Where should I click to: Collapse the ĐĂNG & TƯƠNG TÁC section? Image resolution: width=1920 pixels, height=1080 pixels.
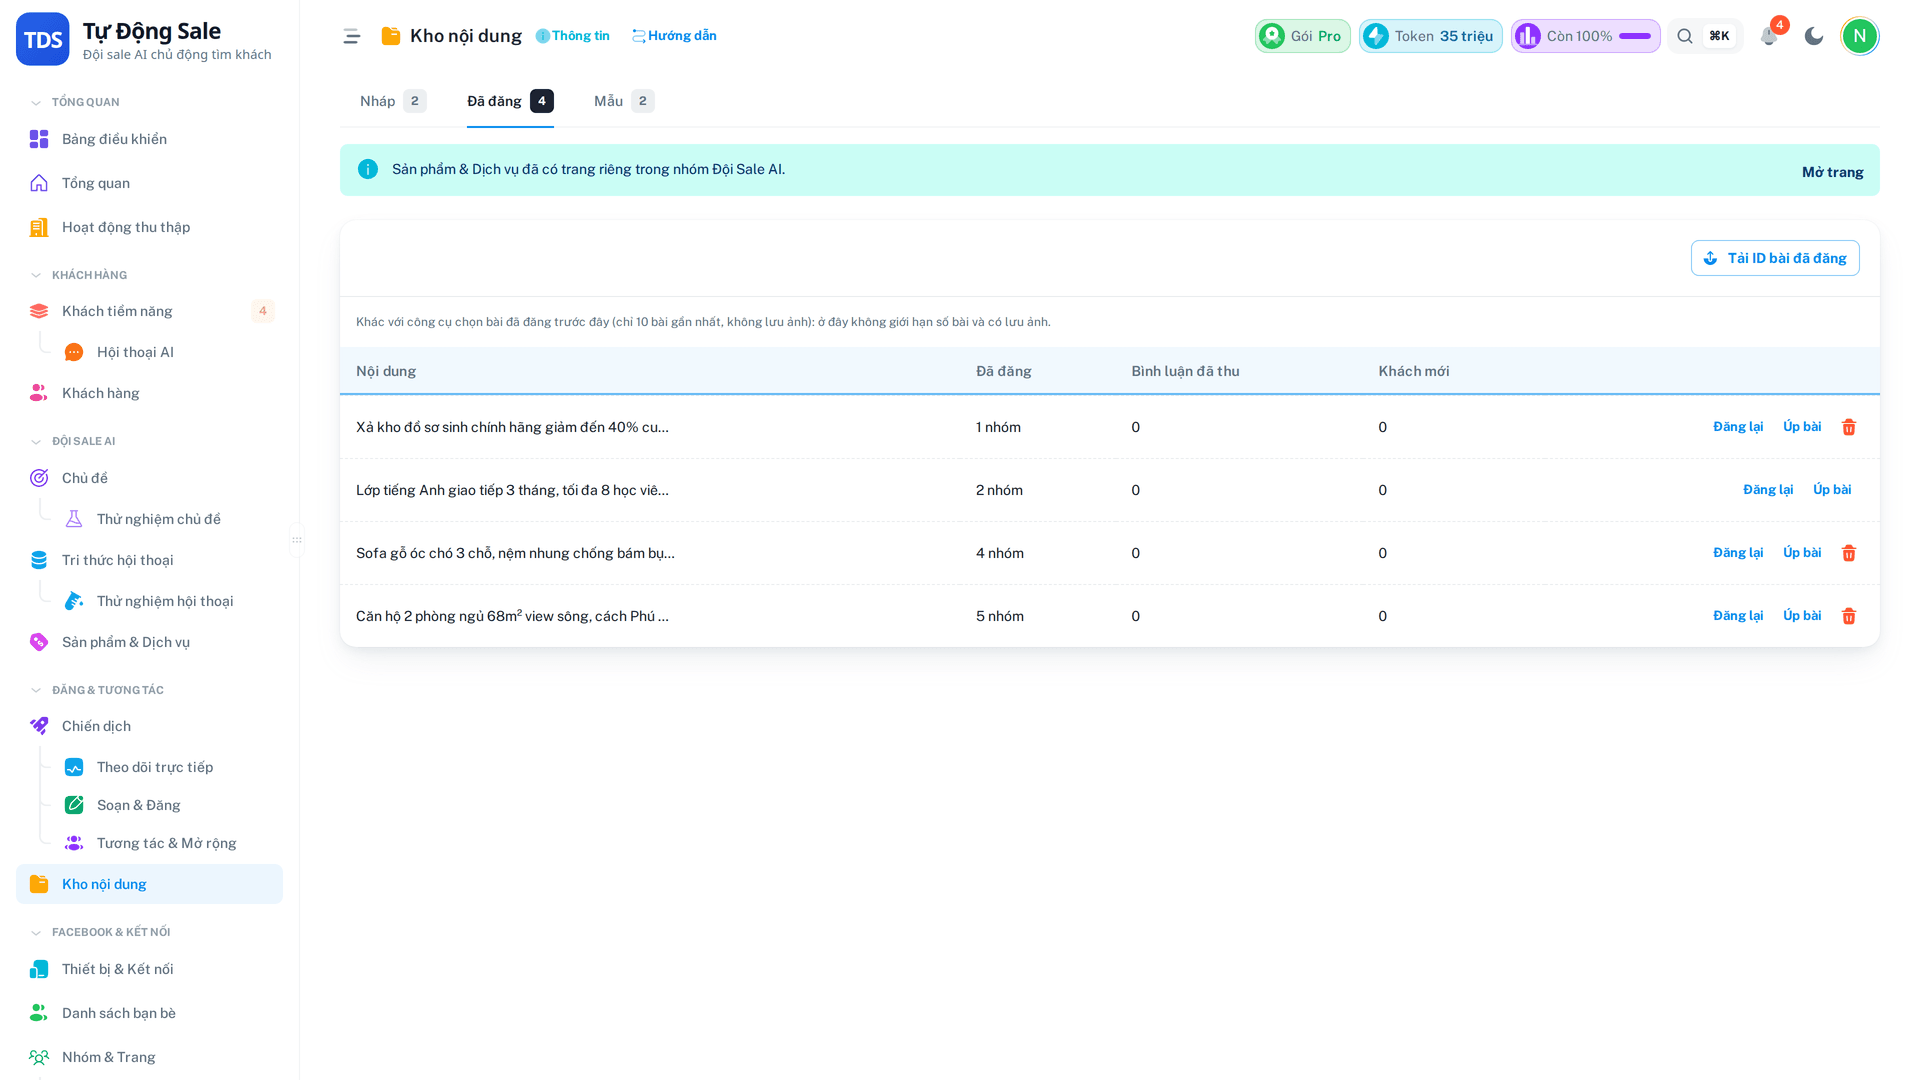[98, 690]
